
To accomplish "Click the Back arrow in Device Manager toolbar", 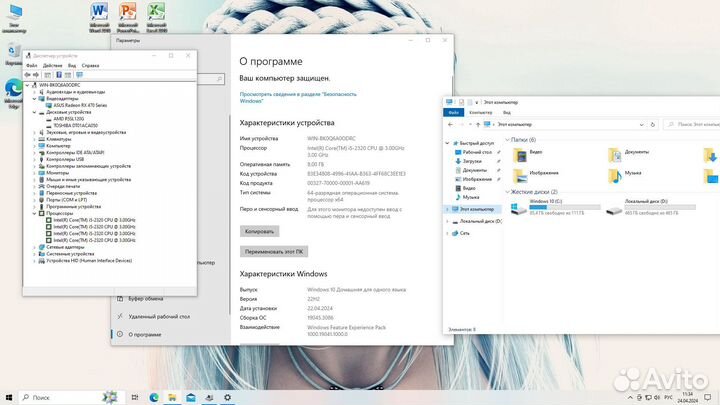I will click(28, 75).
